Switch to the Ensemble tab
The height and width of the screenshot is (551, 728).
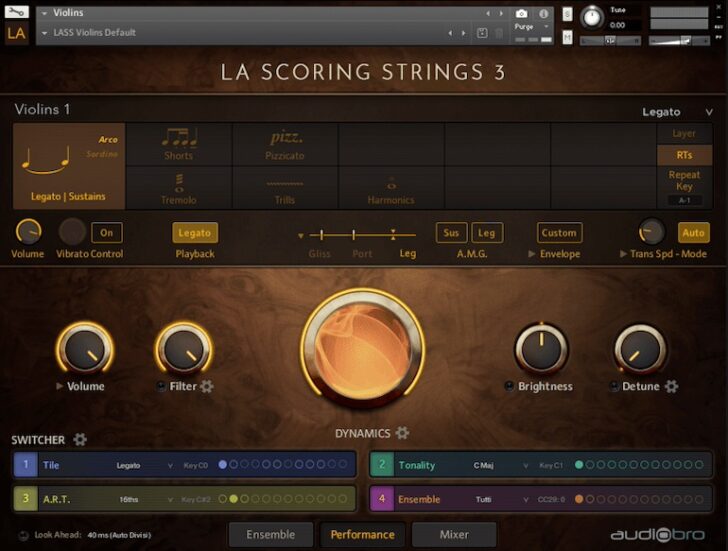(x=270, y=535)
